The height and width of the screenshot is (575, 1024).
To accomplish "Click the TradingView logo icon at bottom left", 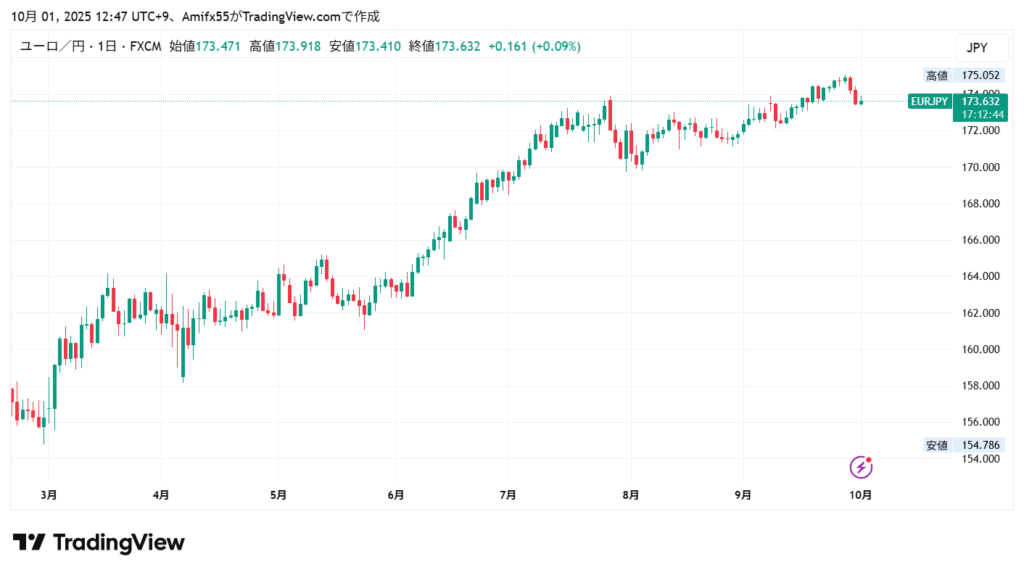I will tap(29, 543).
